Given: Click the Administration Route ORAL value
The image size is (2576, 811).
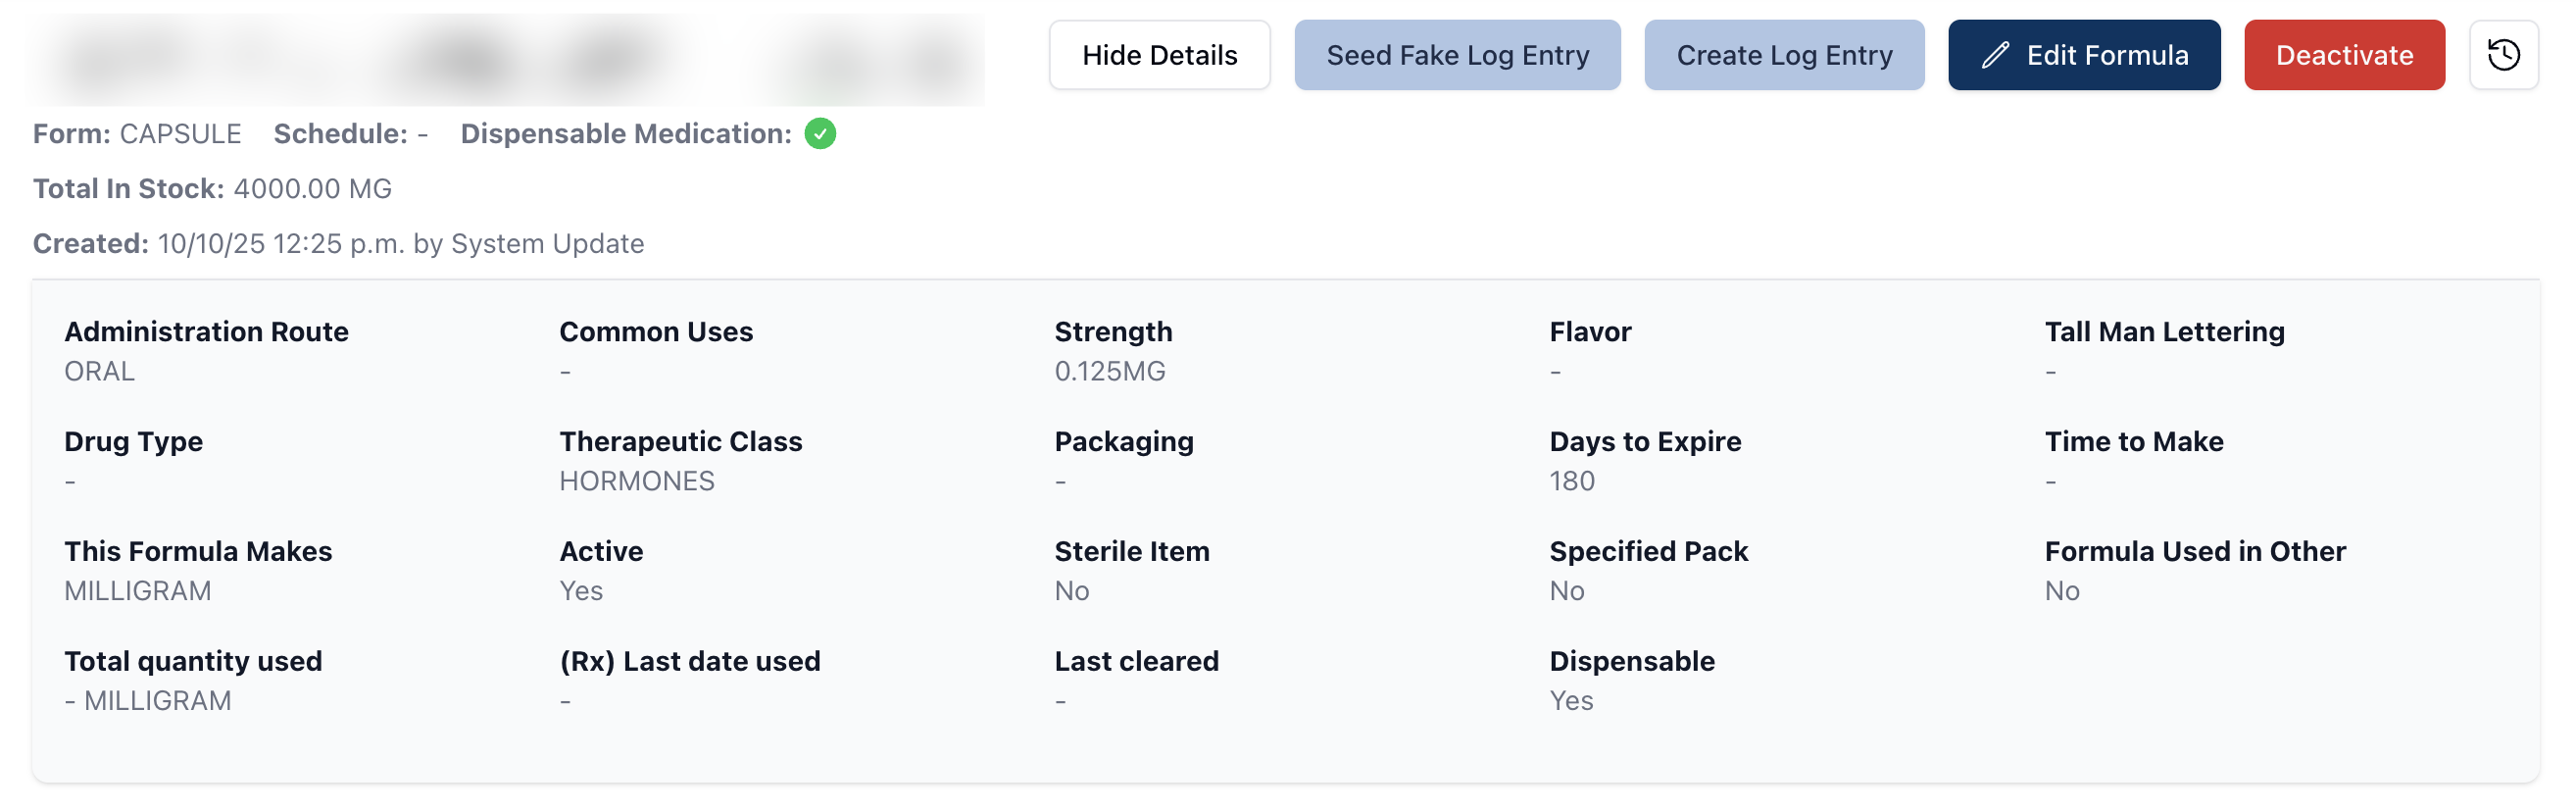Looking at the screenshot, I should coord(99,371).
